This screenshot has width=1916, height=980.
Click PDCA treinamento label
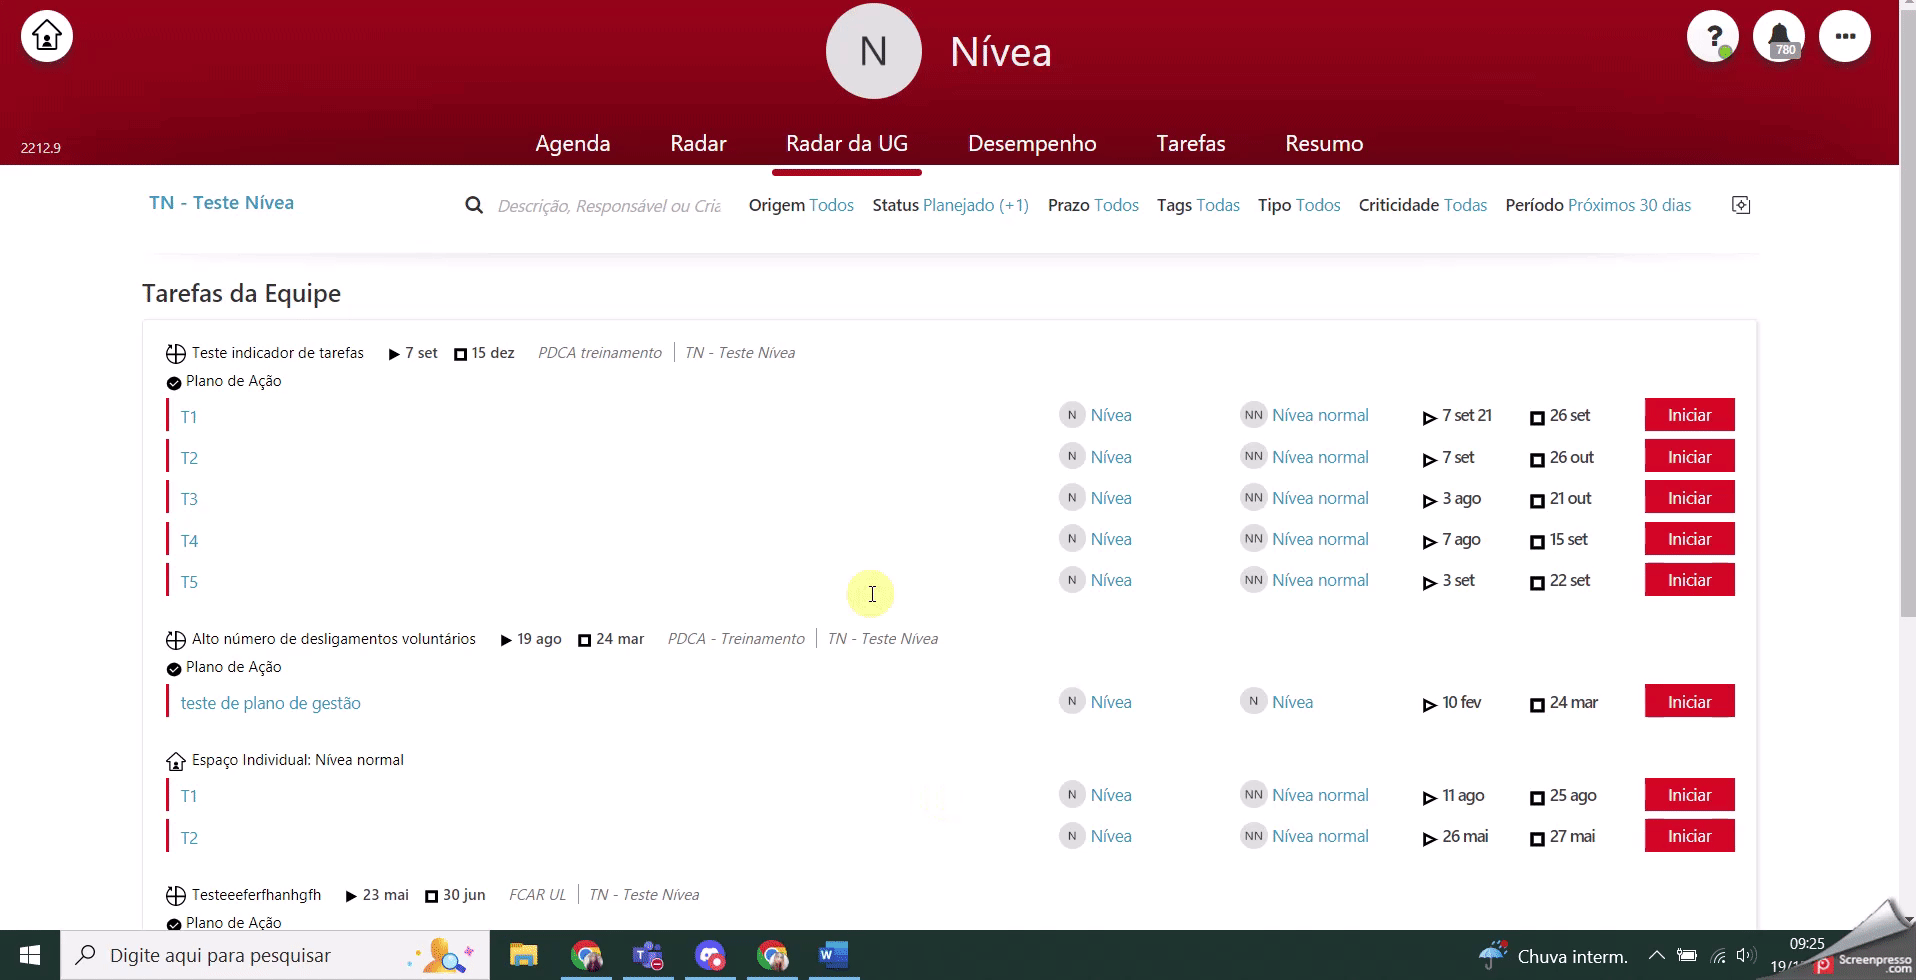tap(600, 353)
